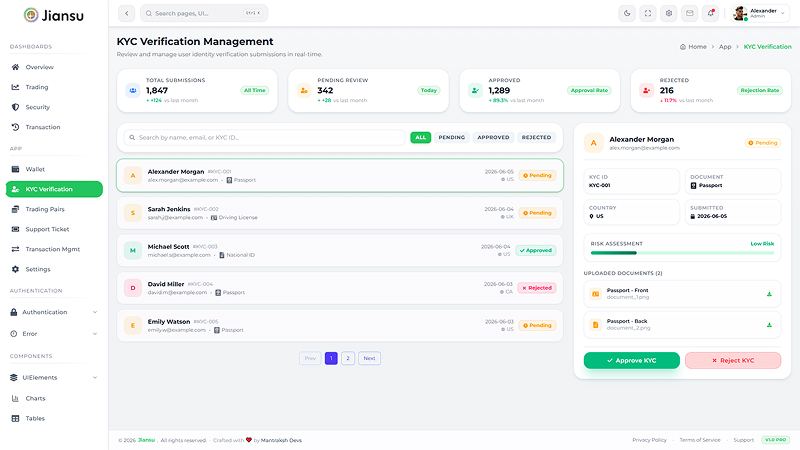Open Transaction in sidebar
Screen dimensions: 800x450
54,127
